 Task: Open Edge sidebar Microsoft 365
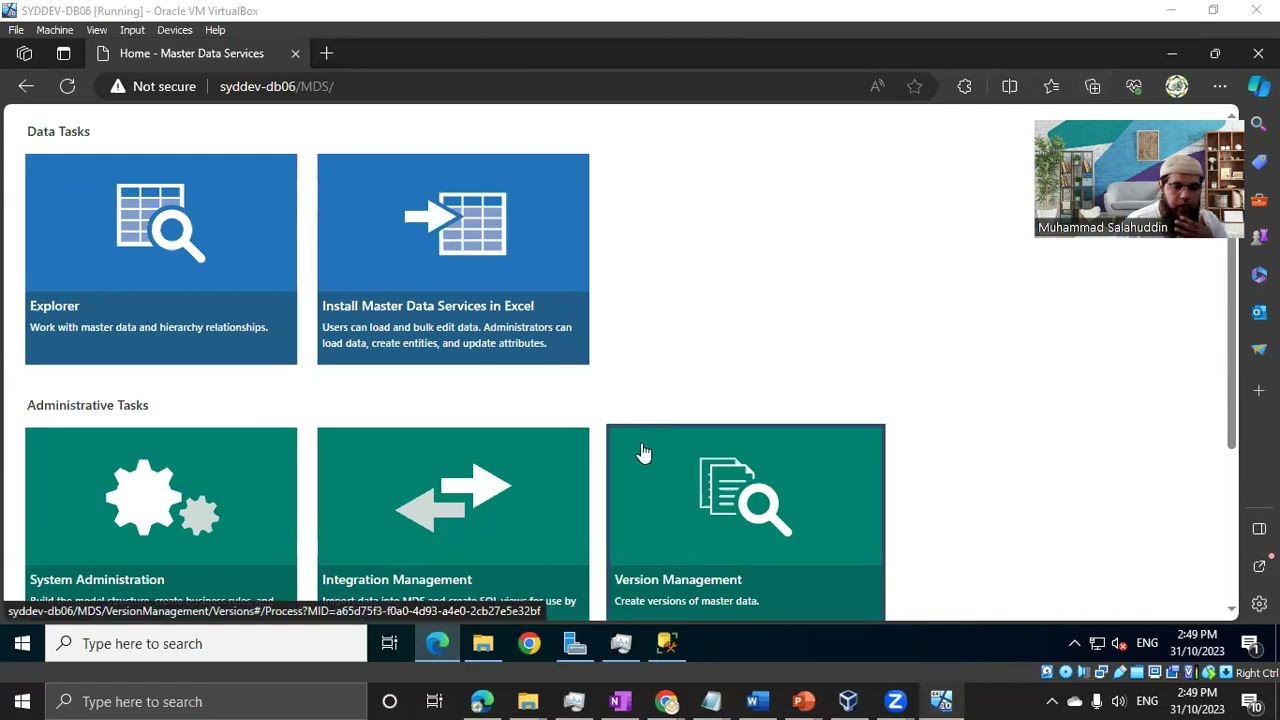(1259, 275)
